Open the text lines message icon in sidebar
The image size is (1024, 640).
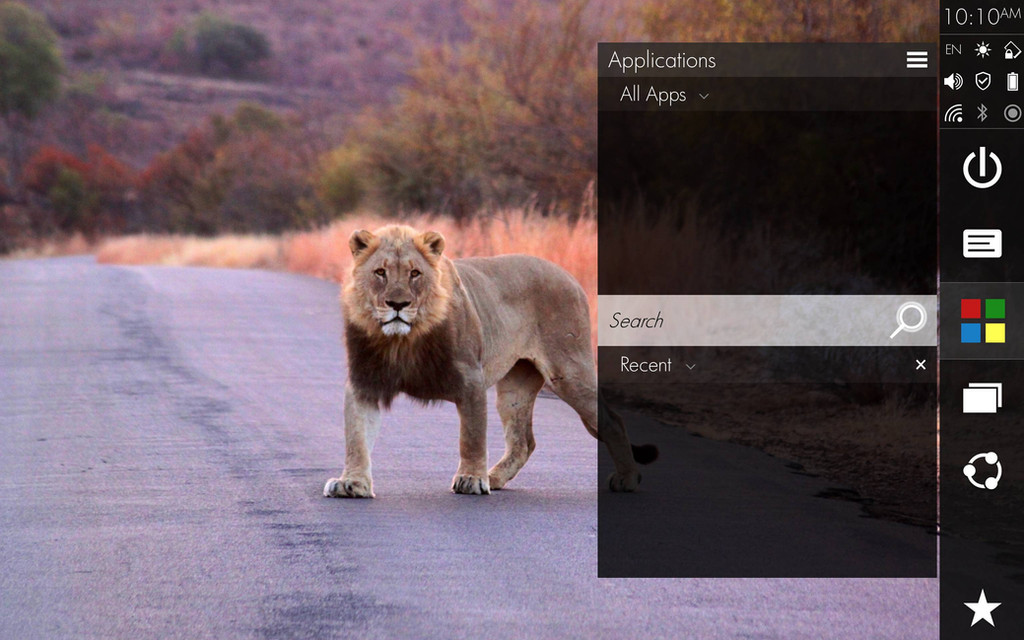click(982, 244)
